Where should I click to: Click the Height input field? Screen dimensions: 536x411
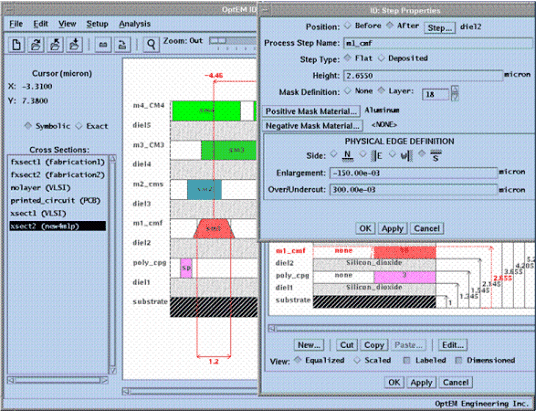tap(423, 76)
